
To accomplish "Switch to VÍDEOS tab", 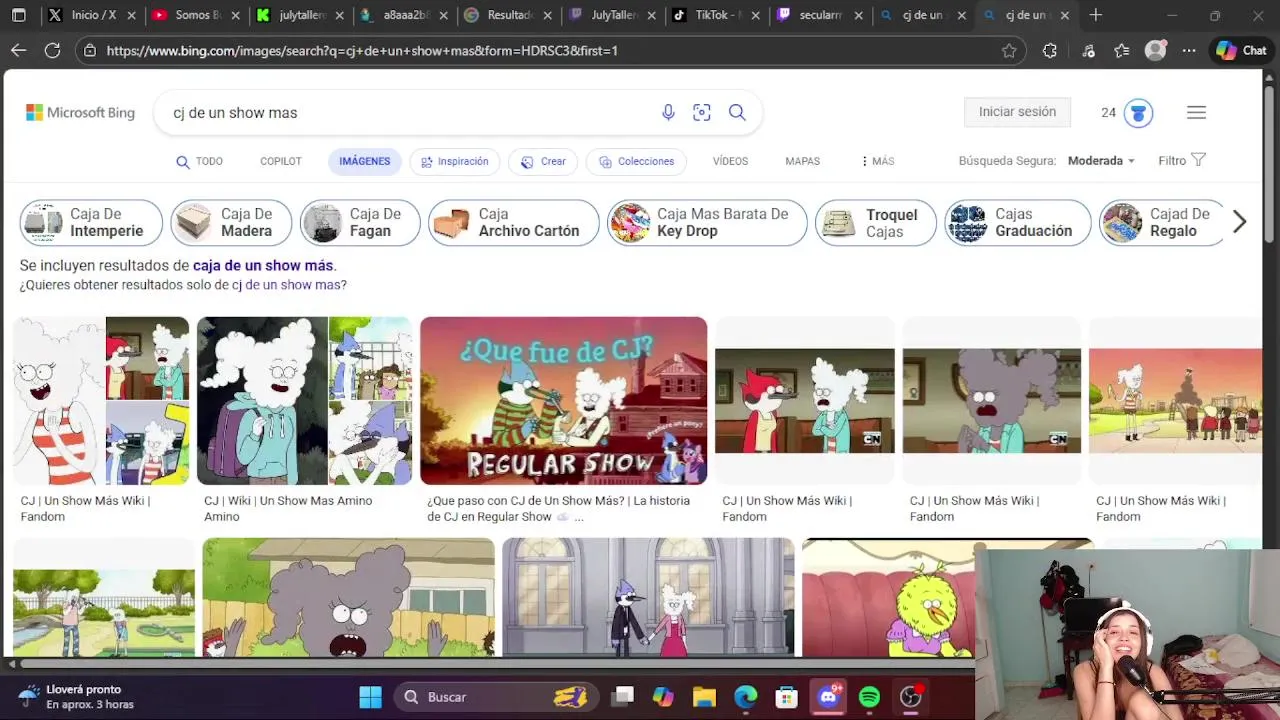I will pos(730,161).
